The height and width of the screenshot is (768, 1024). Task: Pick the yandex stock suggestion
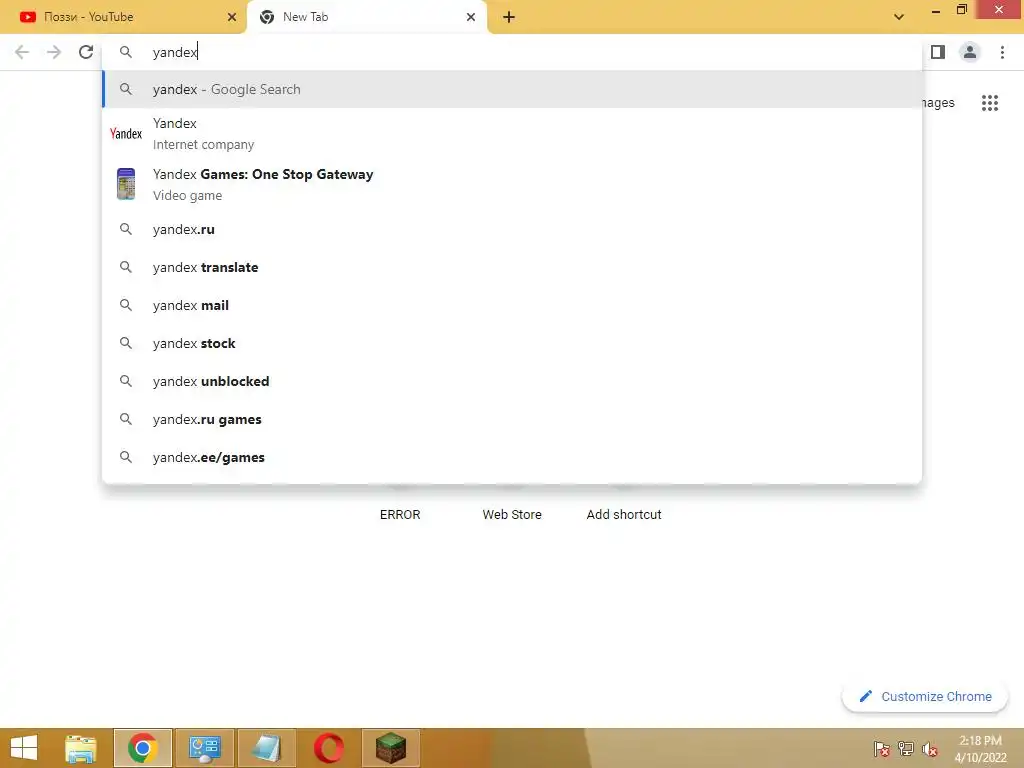click(512, 343)
